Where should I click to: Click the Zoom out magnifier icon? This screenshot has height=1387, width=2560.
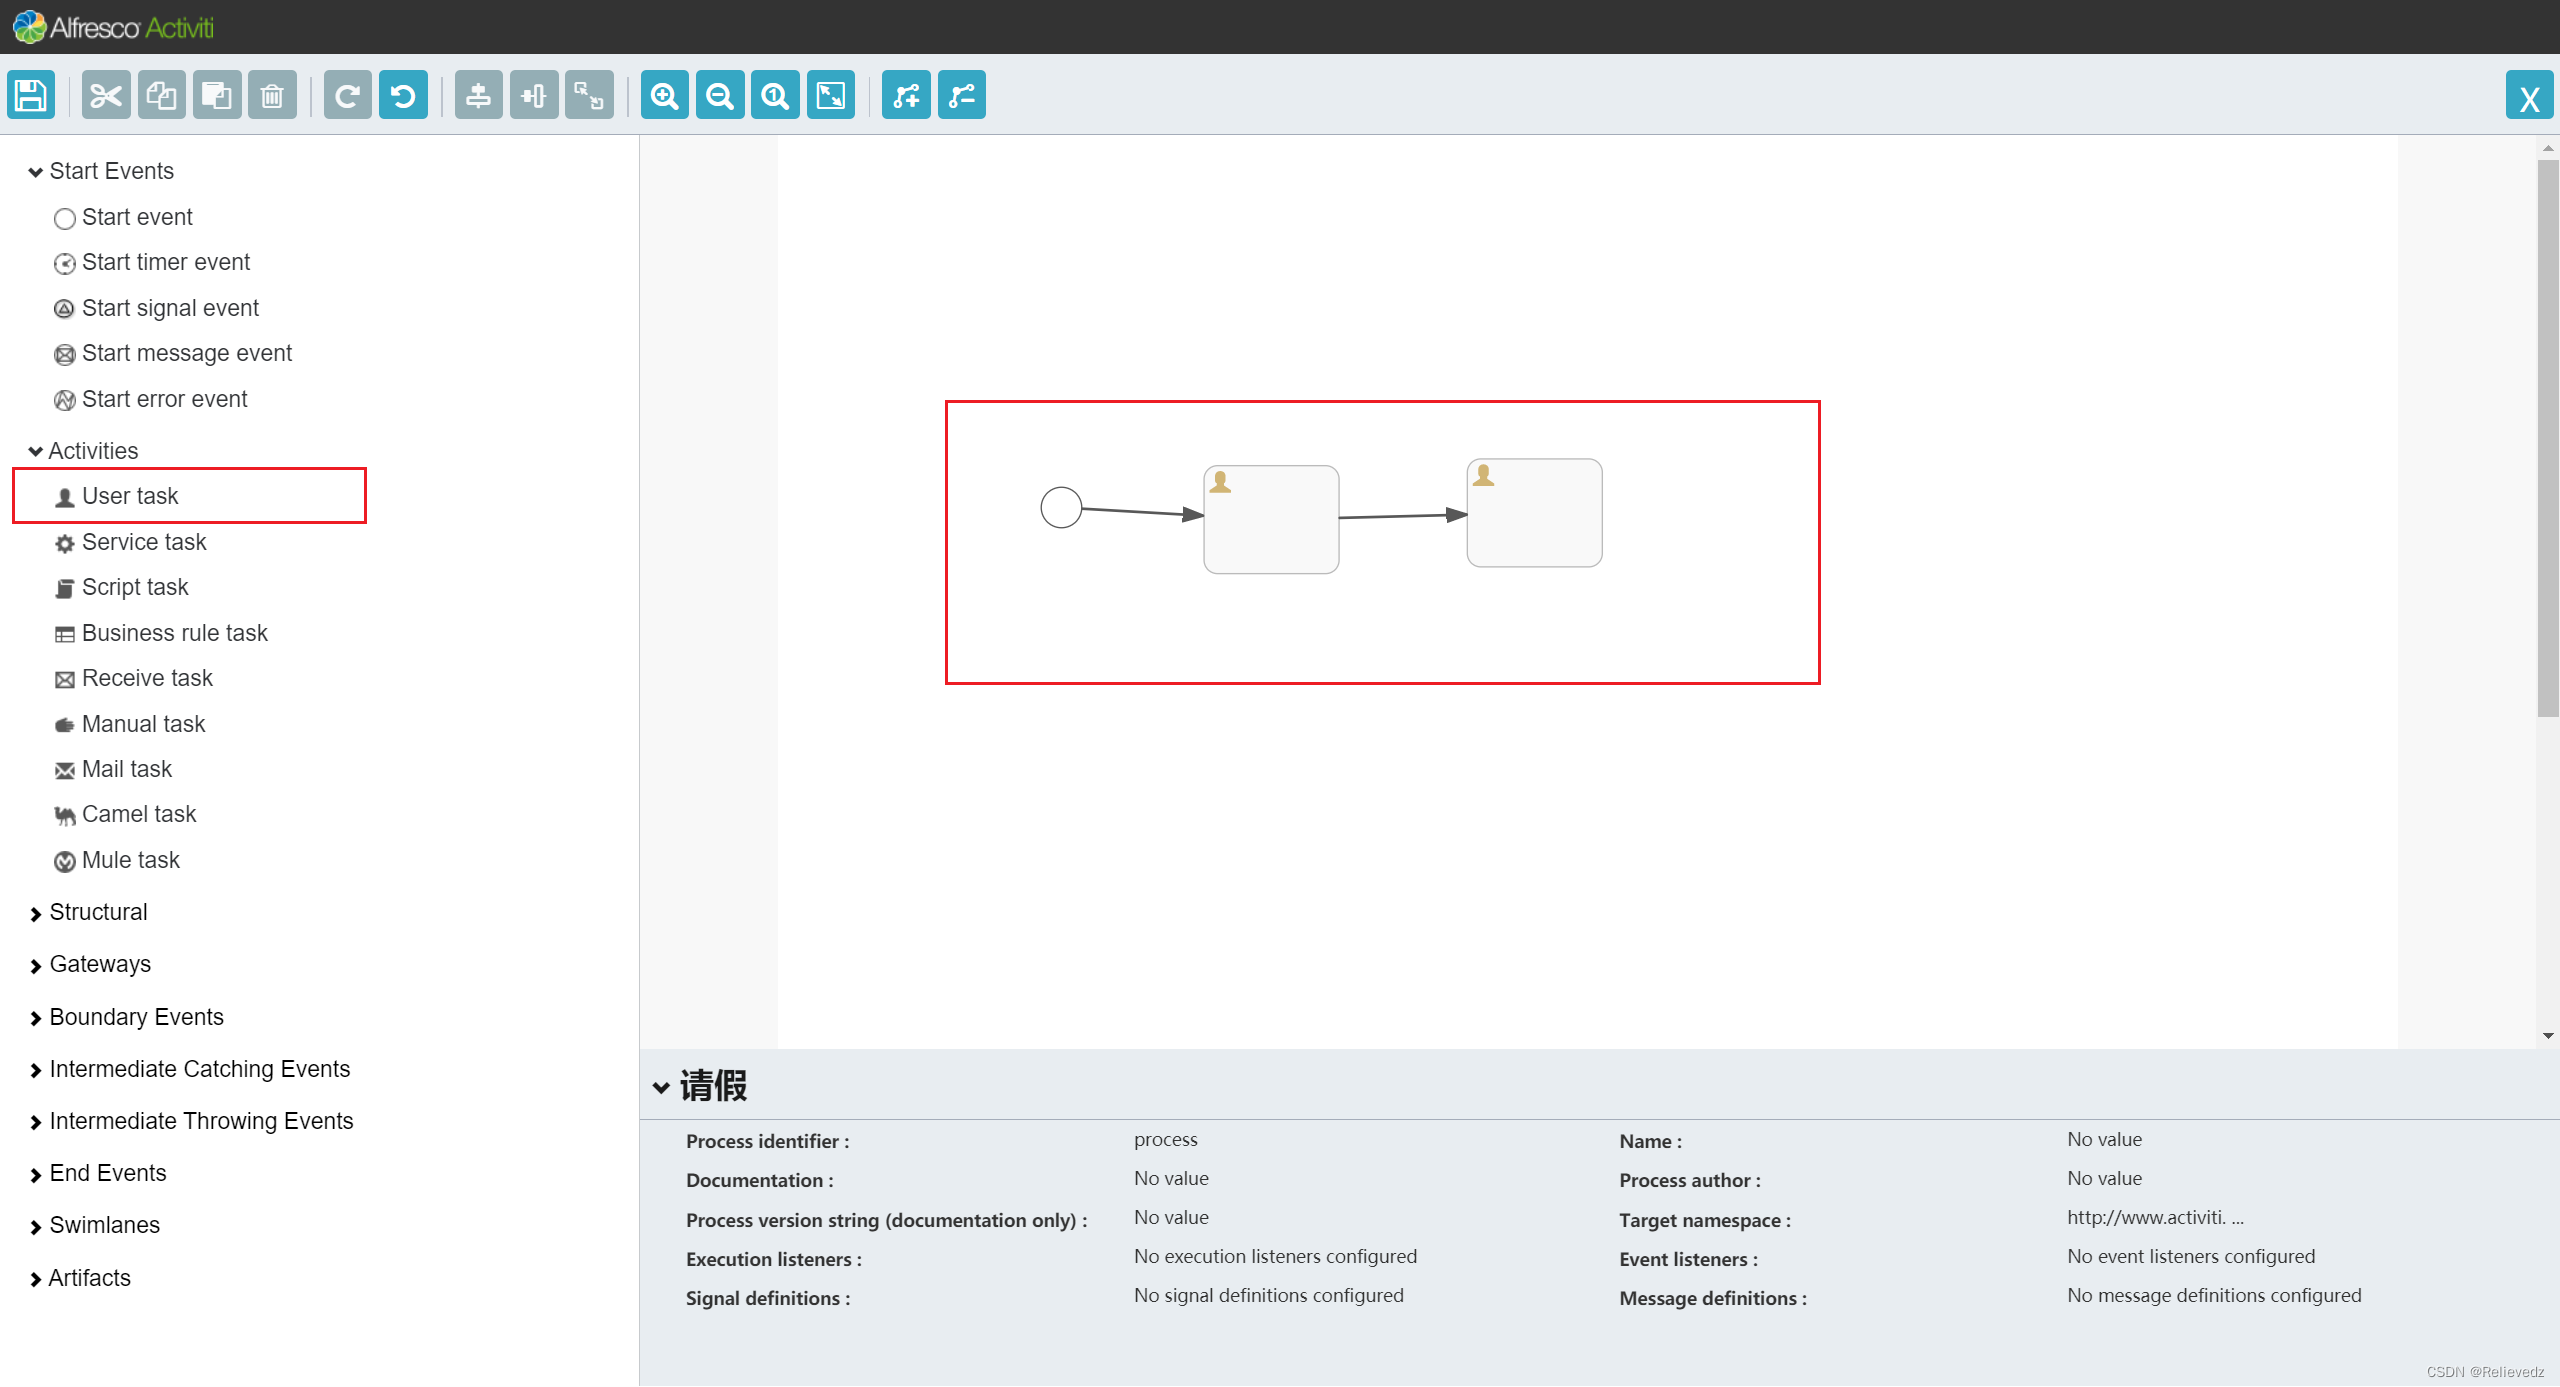click(720, 96)
